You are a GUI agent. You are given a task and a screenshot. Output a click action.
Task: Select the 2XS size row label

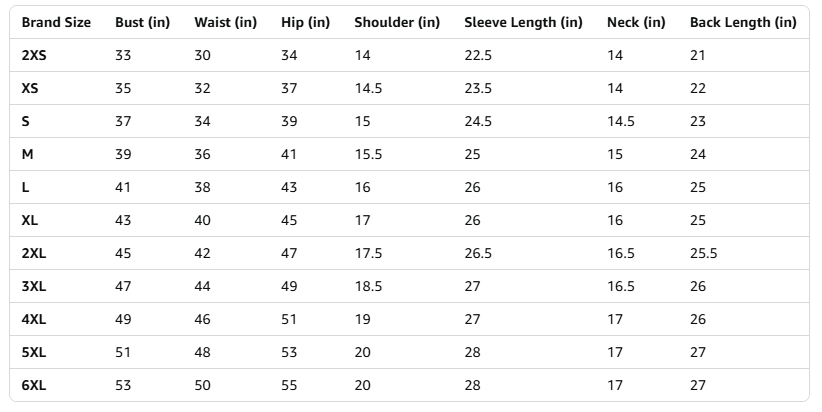click(34, 55)
